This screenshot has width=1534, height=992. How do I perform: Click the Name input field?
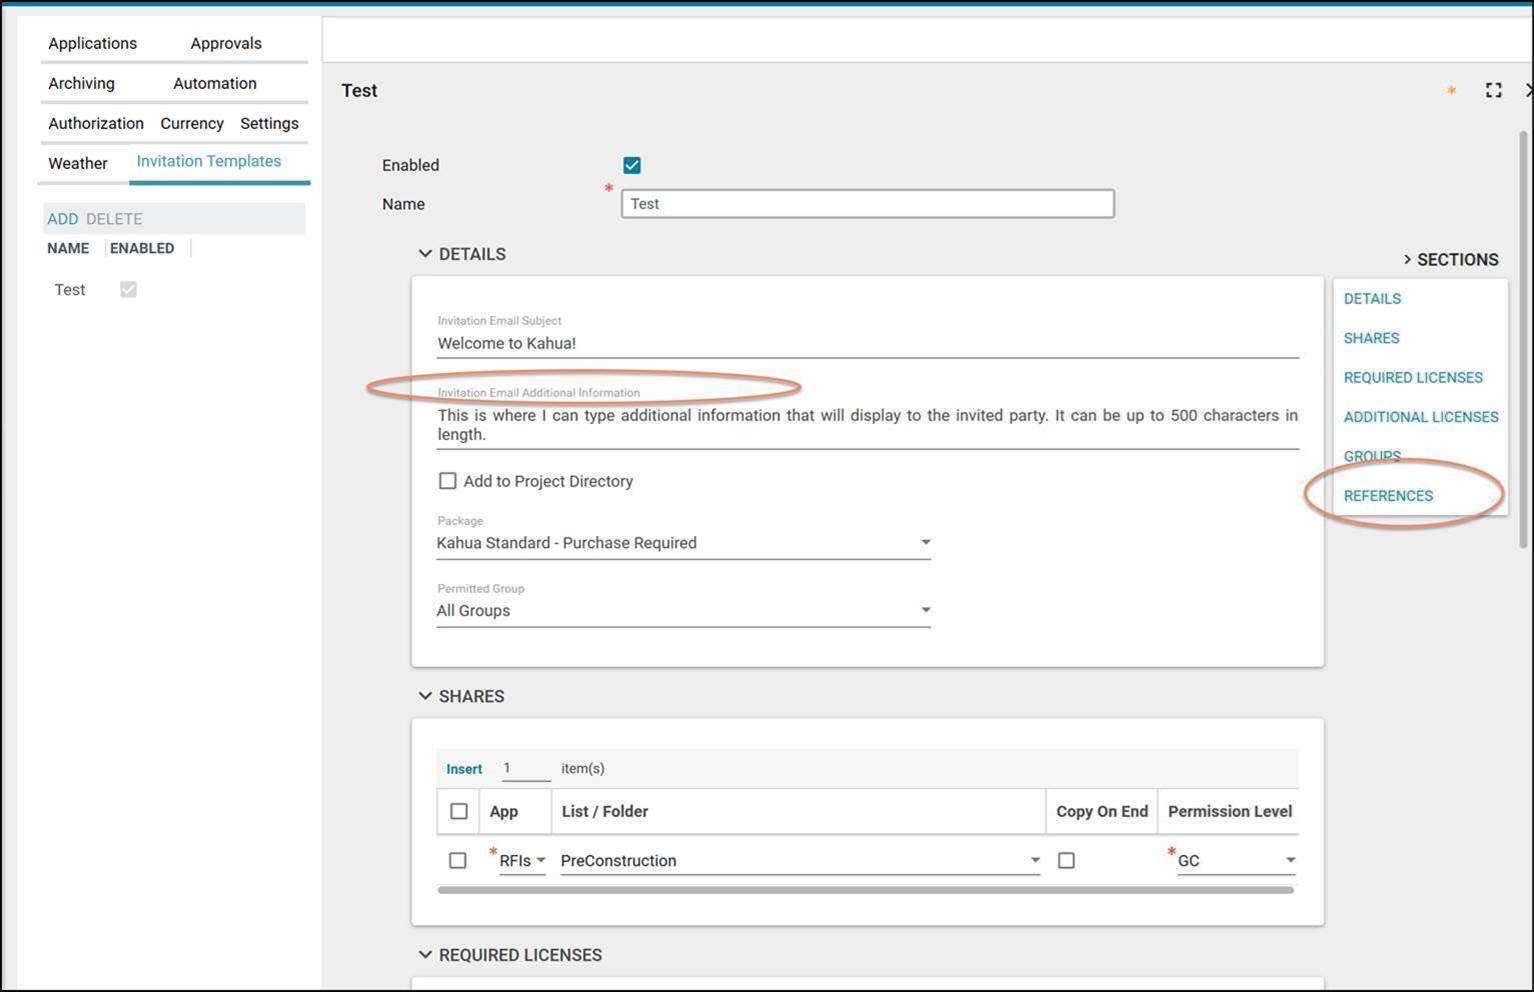click(x=867, y=204)
